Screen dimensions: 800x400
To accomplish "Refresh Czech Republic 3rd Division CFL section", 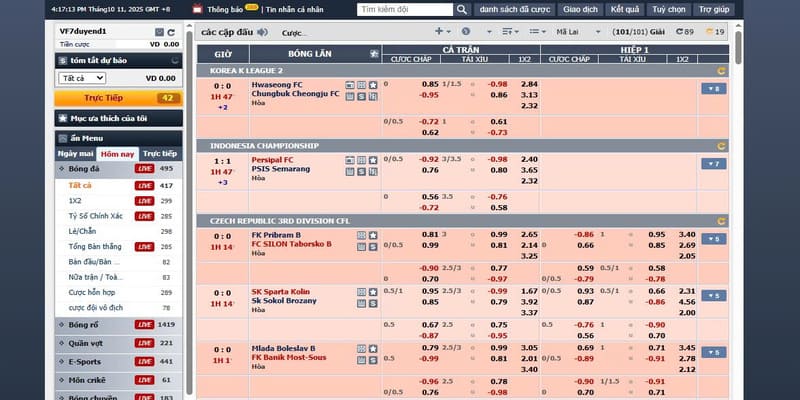I will 721,221.
